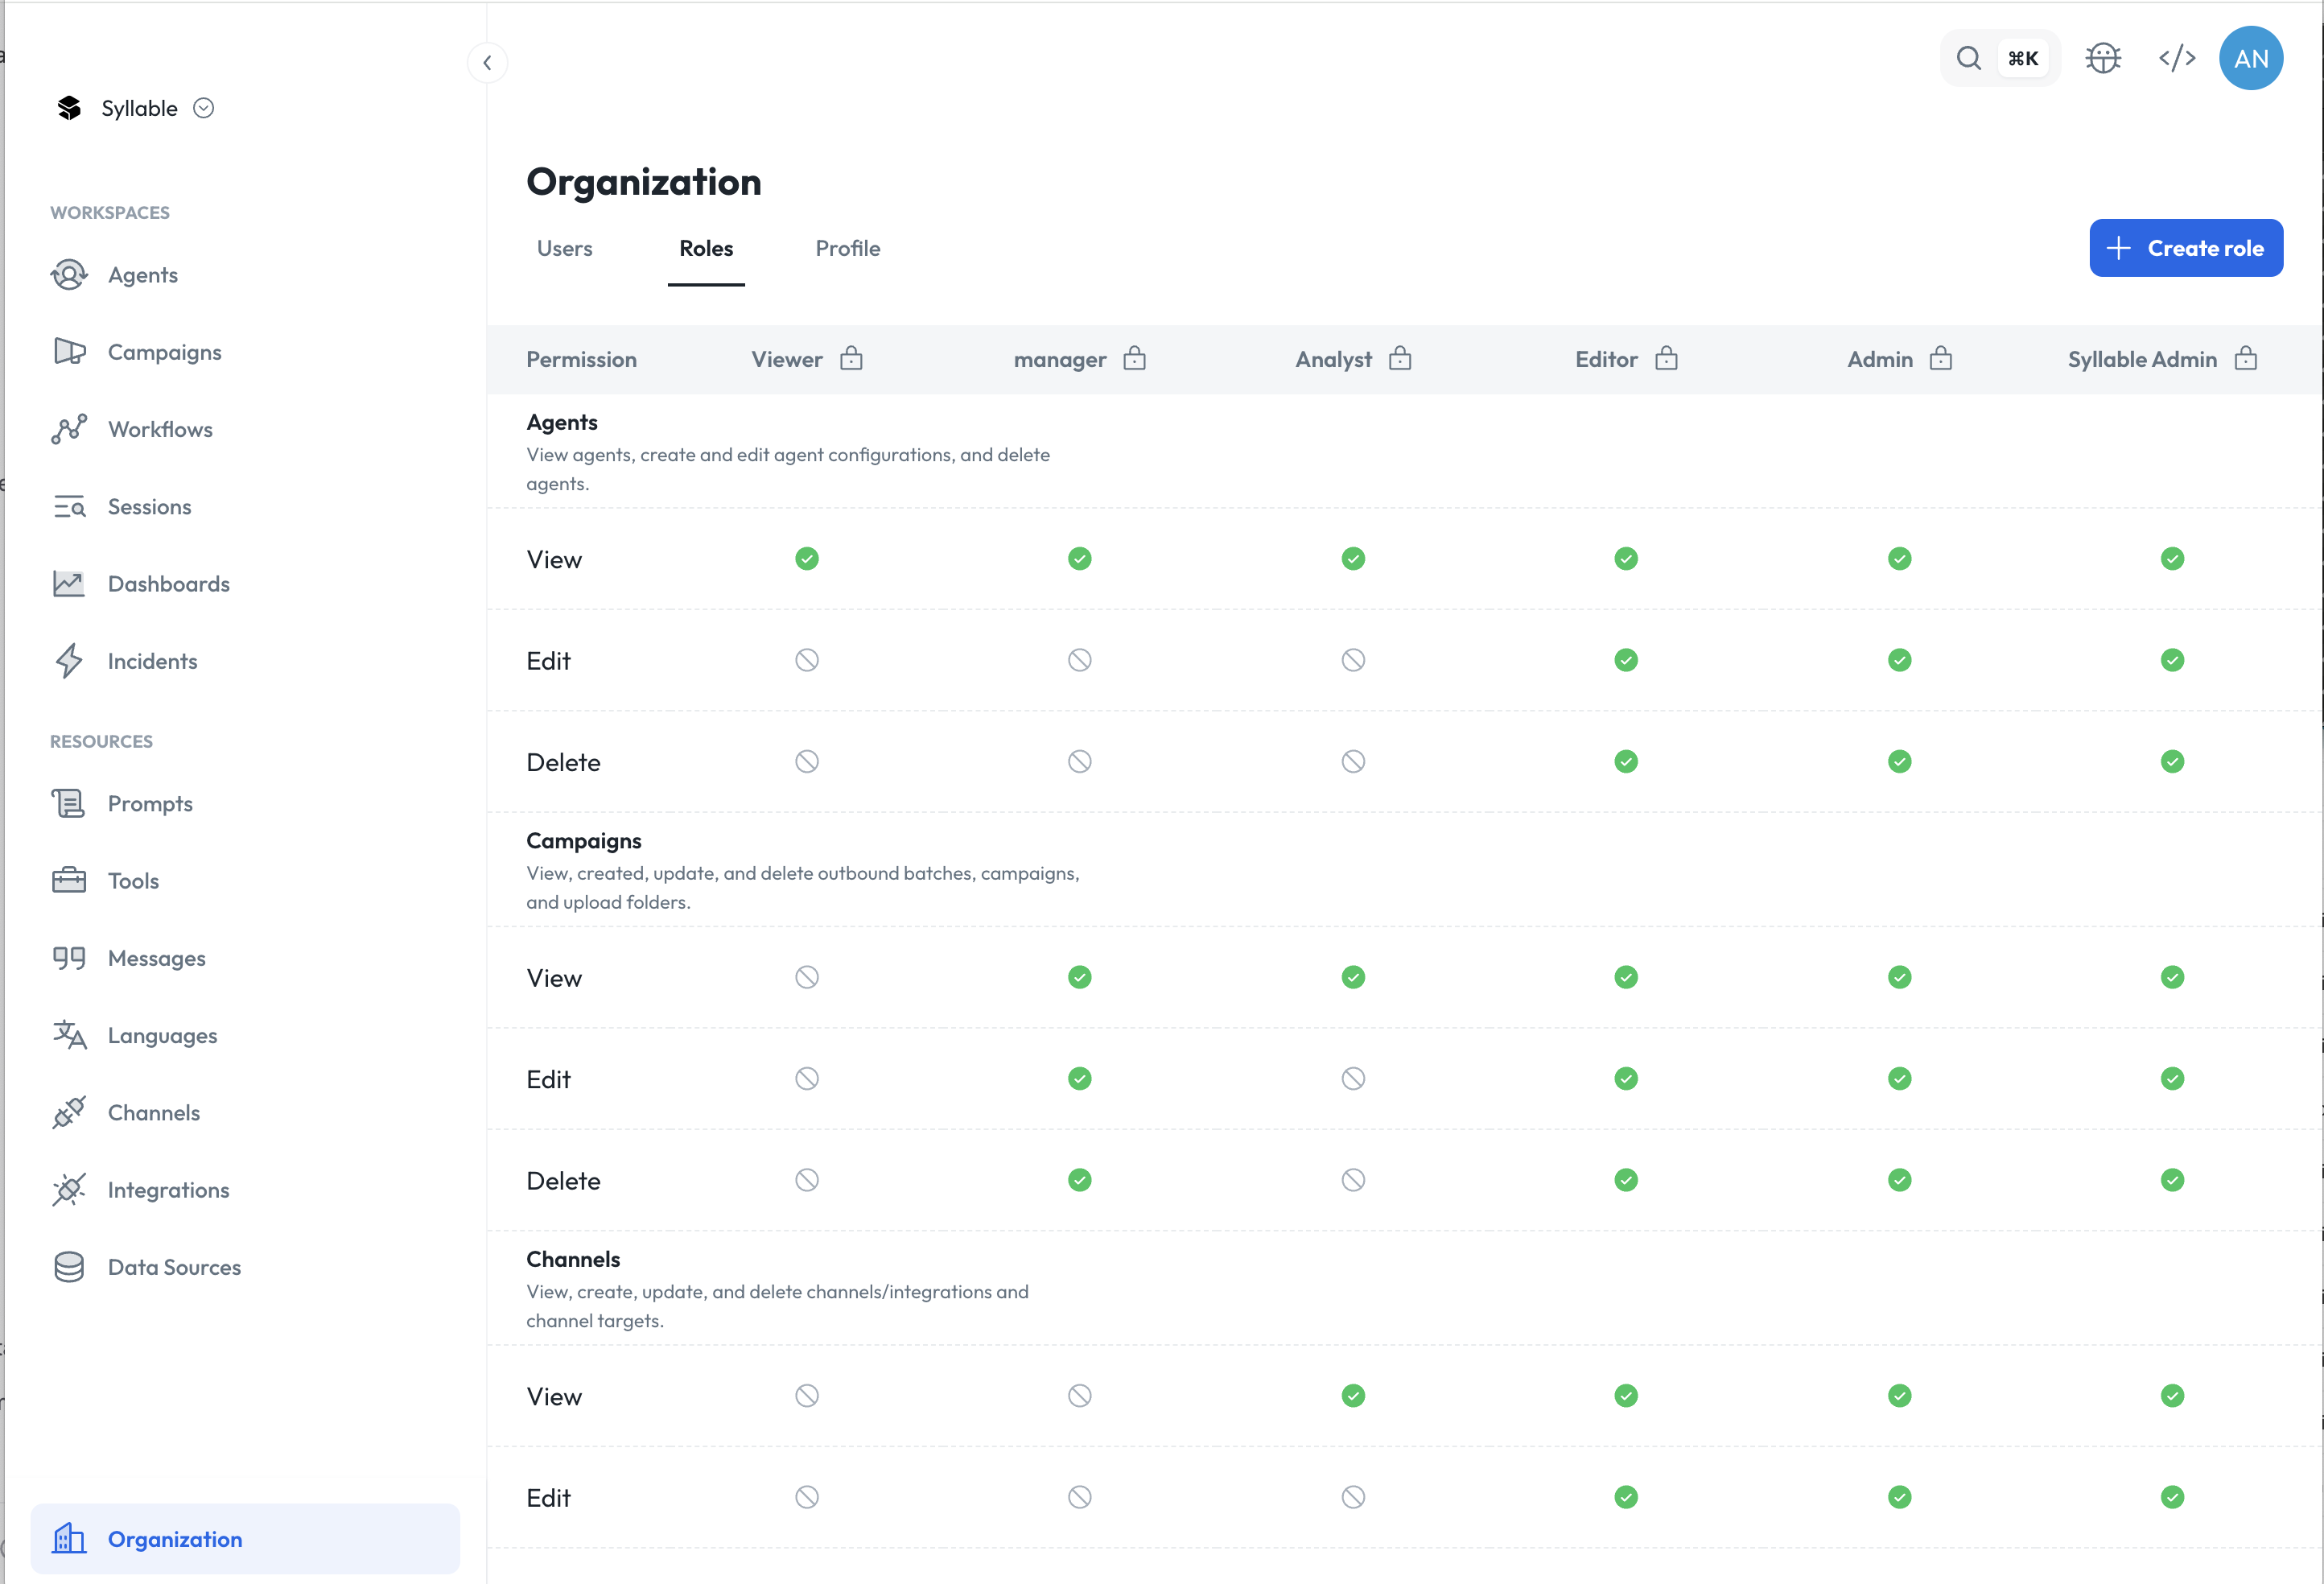Toggle Channels Edit permission for Syllable Admin
The height and width of the screenshot is (1584, 2324).
(2172, 1497)
